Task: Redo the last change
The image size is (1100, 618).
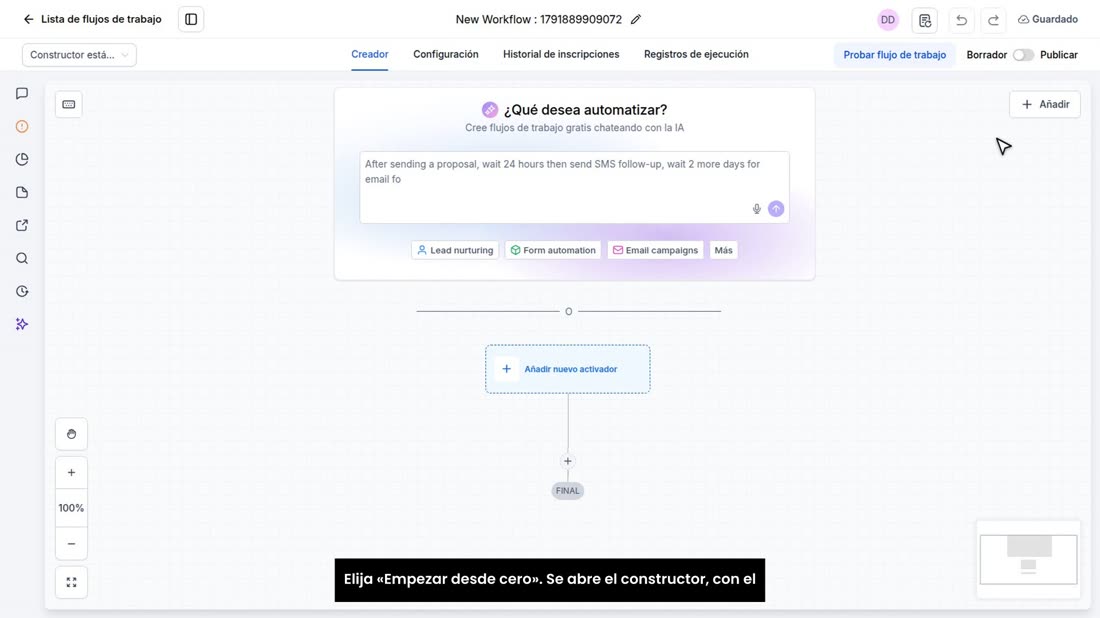Action: click(x=993, y=20)
